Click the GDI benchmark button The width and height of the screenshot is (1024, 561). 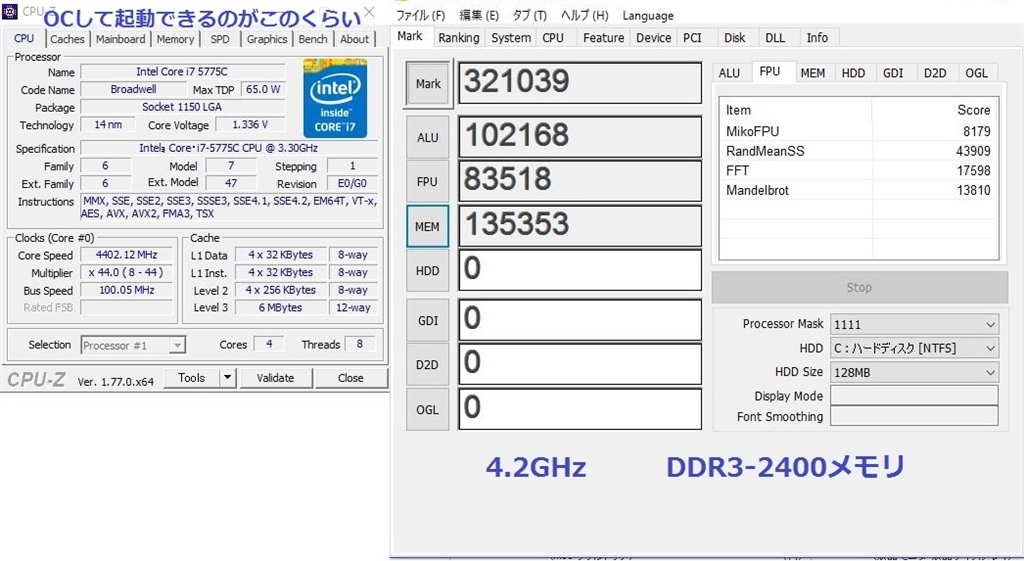pos(428,321)
